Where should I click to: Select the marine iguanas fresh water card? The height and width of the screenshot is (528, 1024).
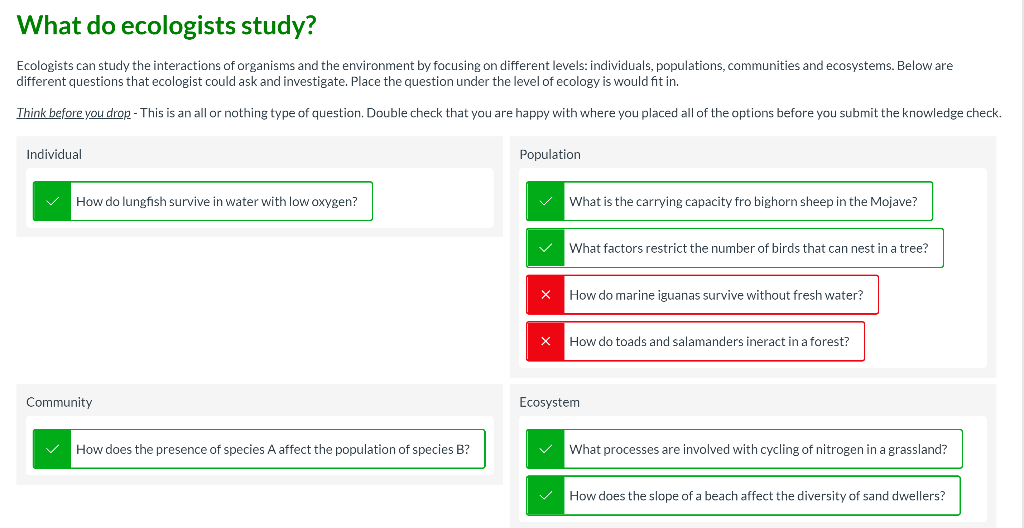click(x=716, y=295)
